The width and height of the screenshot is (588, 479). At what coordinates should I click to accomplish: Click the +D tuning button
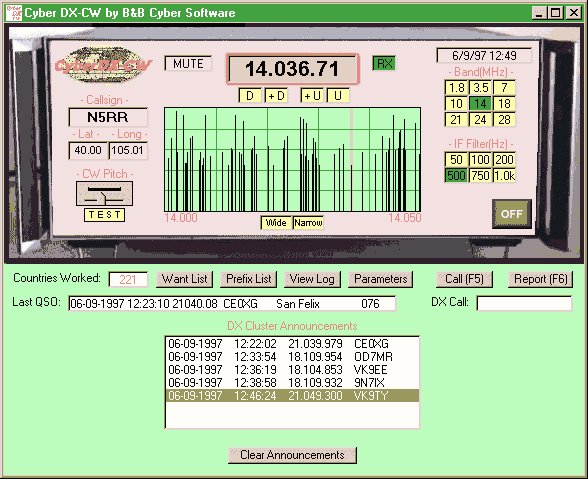tap(276, 95)
